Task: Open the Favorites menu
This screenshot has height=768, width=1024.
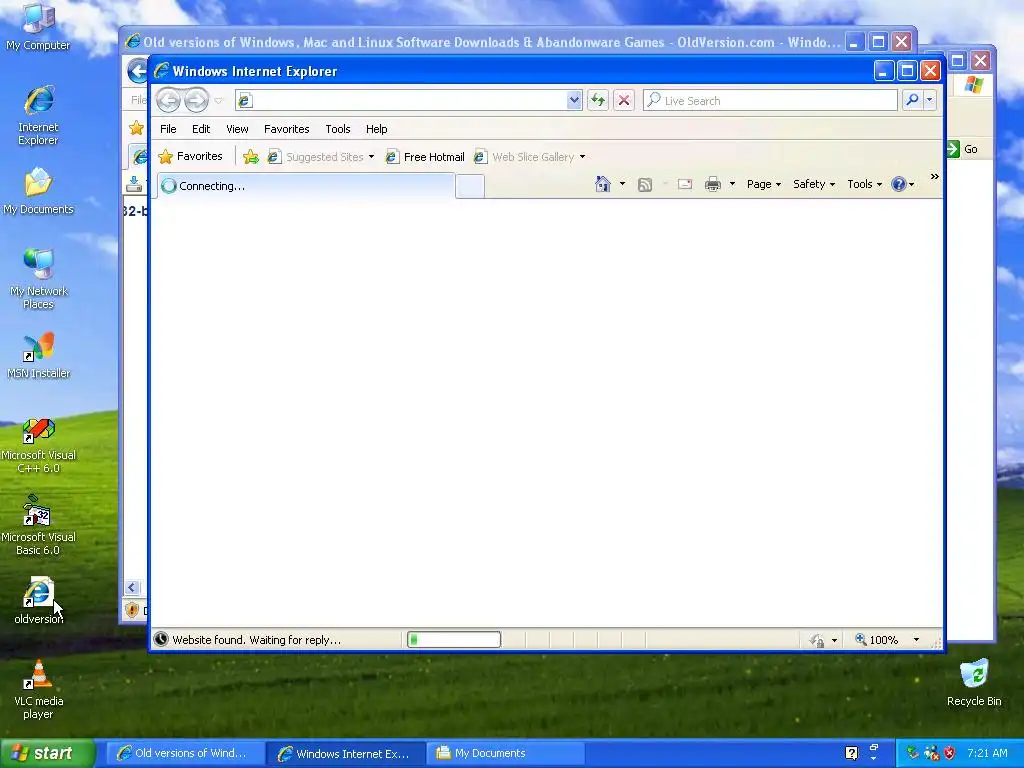Action: (286, 129)
